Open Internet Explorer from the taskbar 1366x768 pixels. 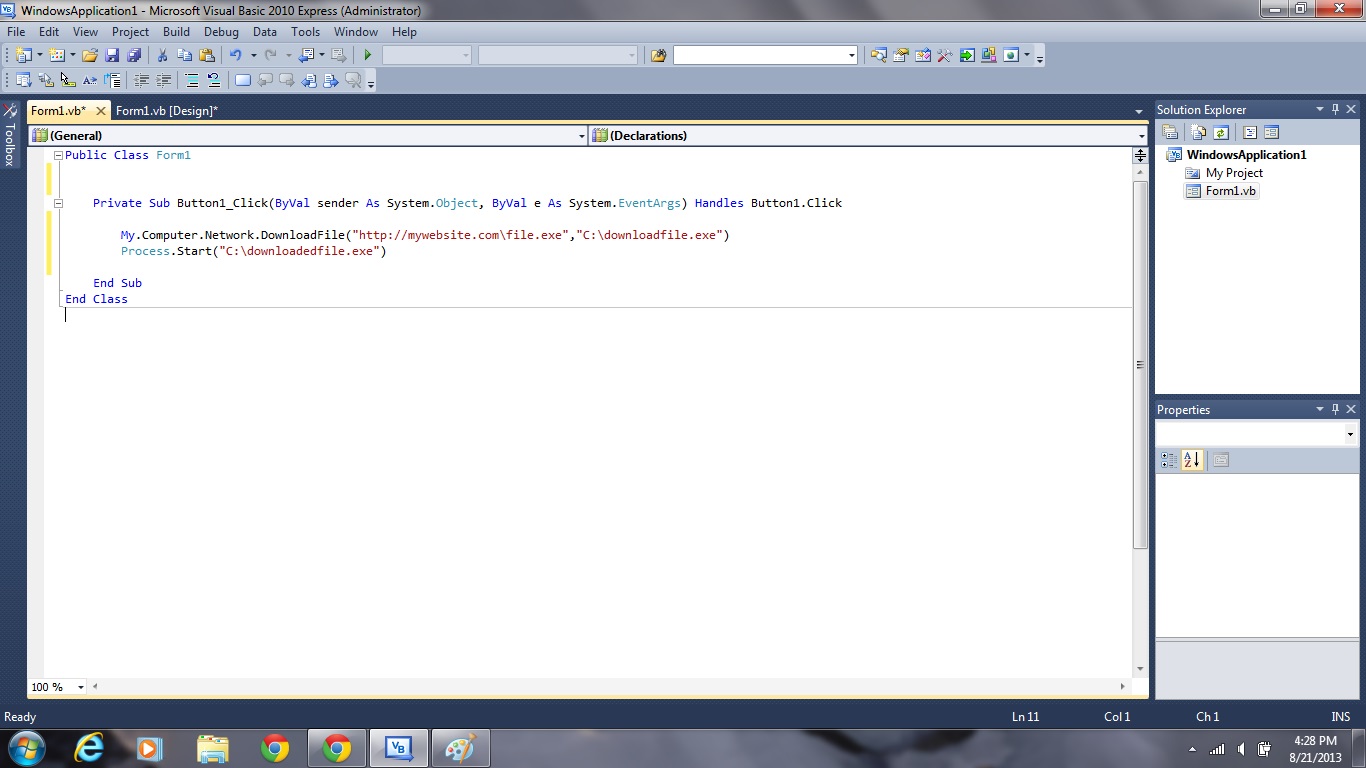(x=89, y=748)
